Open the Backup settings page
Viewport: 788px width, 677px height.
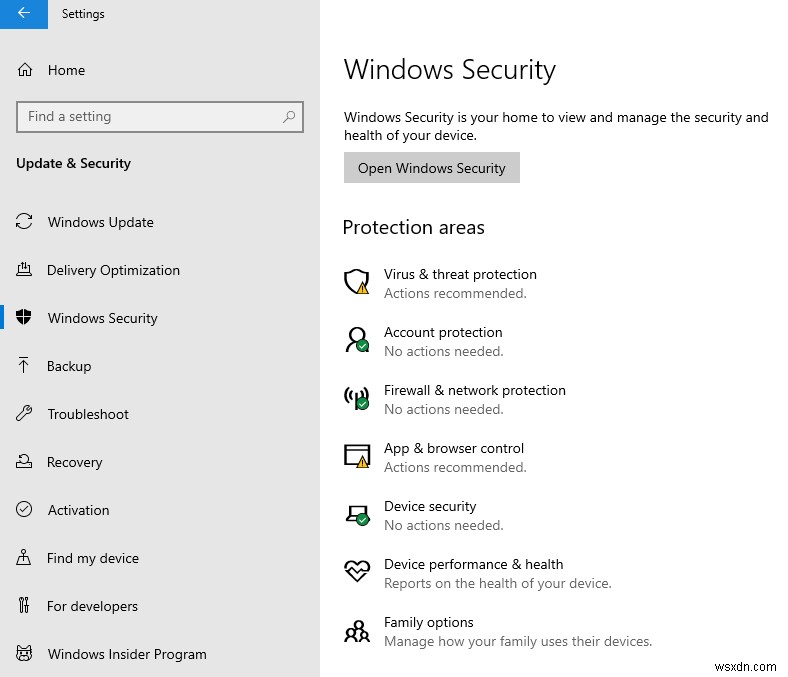[69, 366]
